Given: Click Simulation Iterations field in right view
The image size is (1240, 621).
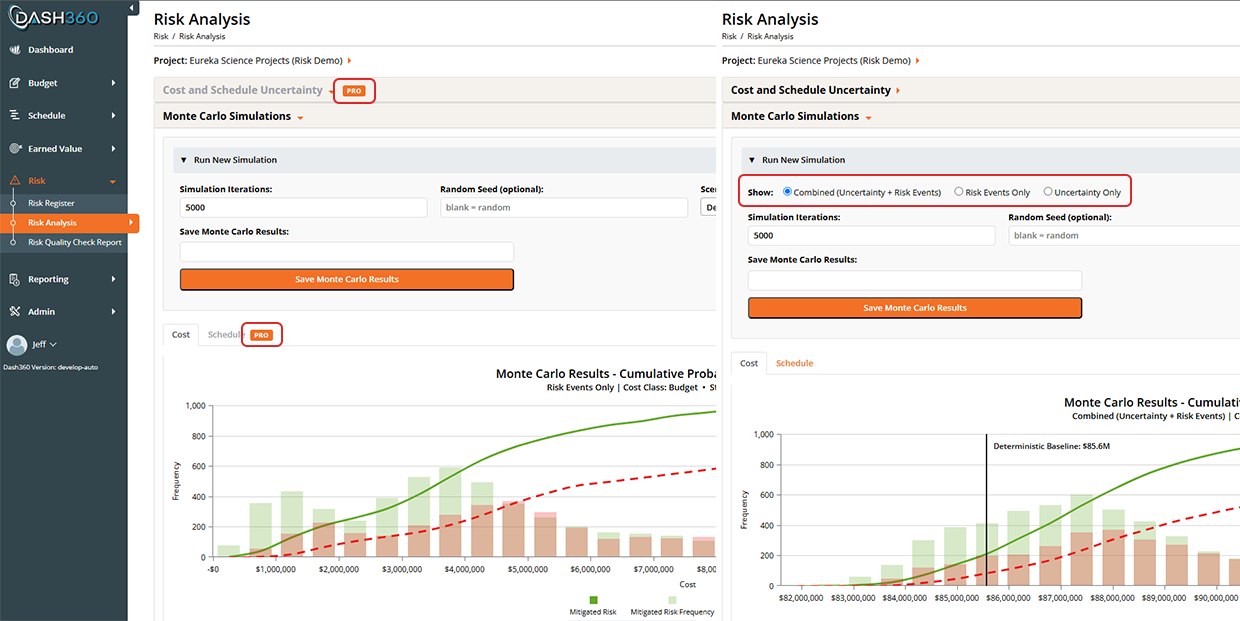Looking at the screenshot, I should pos(872,236).
